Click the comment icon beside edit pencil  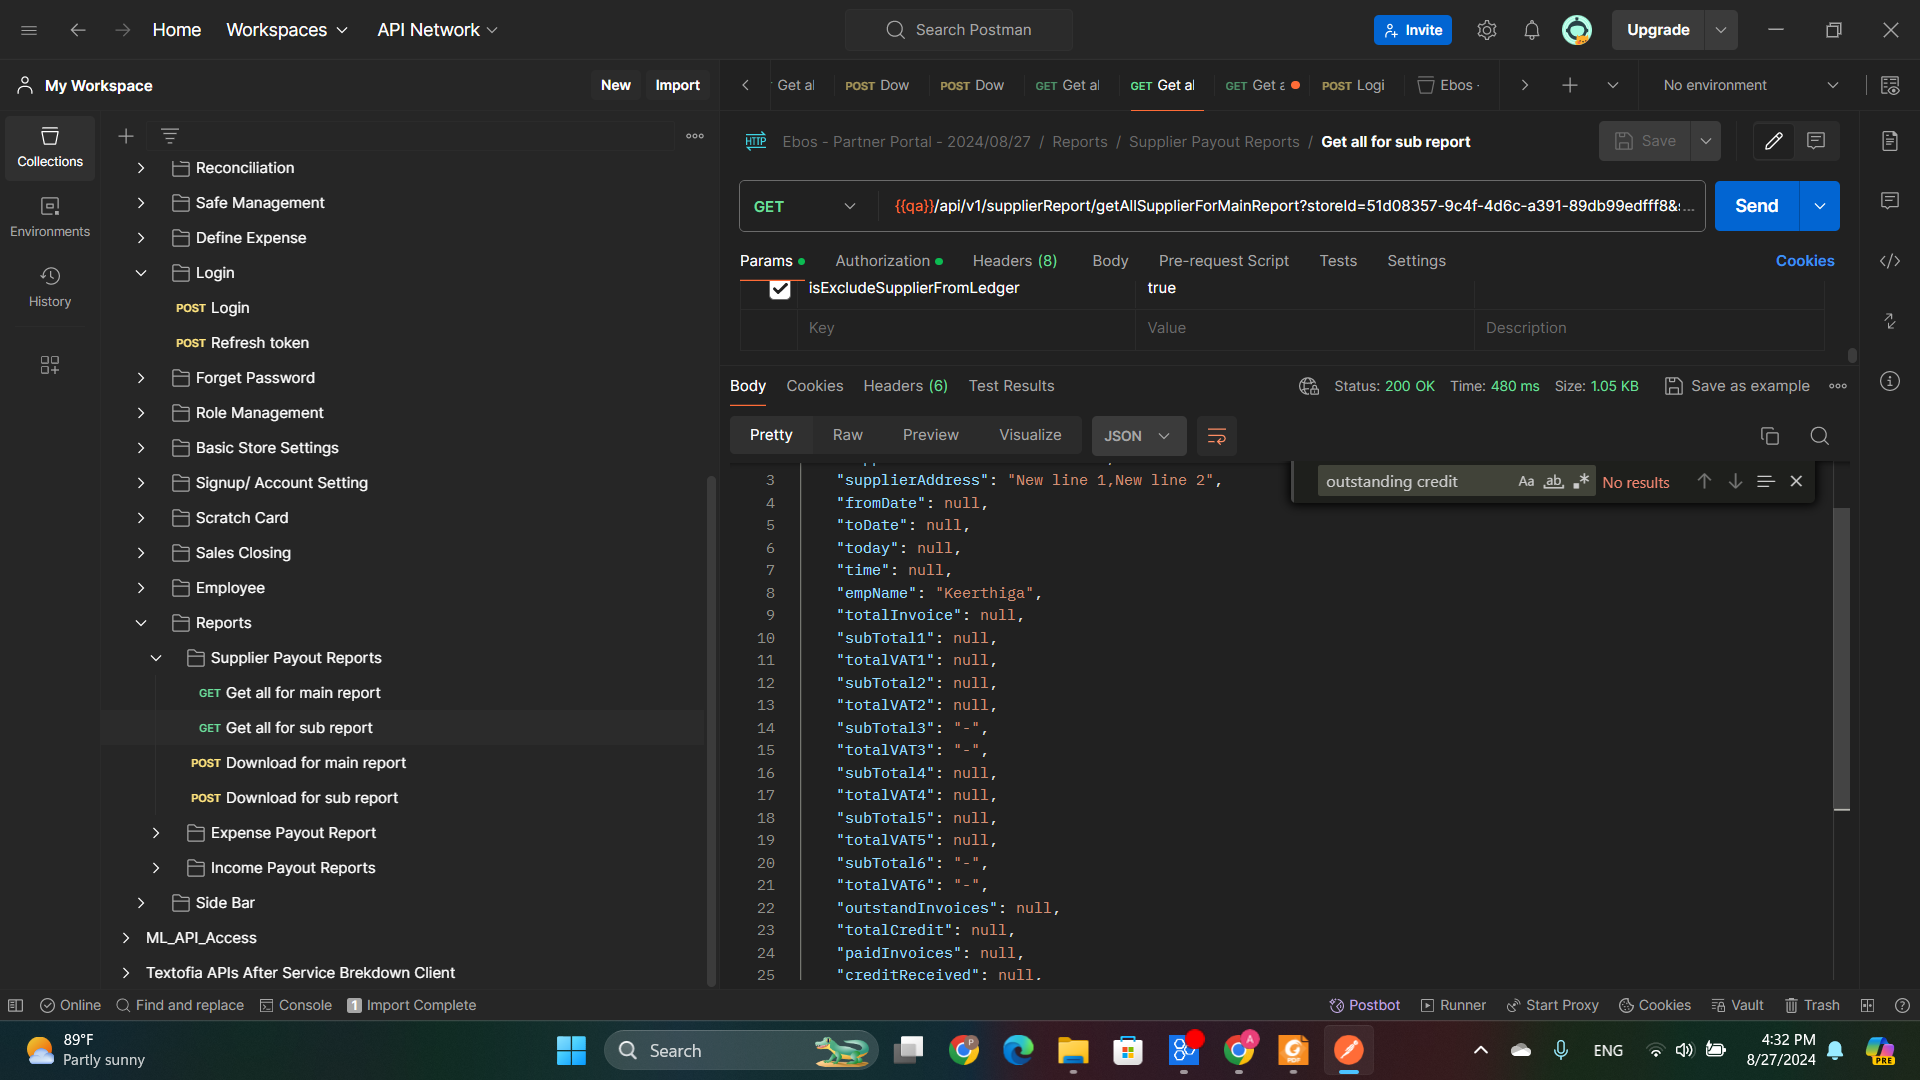pos(1816,141)
